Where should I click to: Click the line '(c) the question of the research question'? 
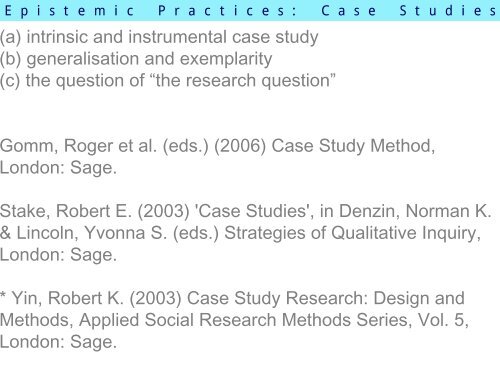(x=168, y=81)
